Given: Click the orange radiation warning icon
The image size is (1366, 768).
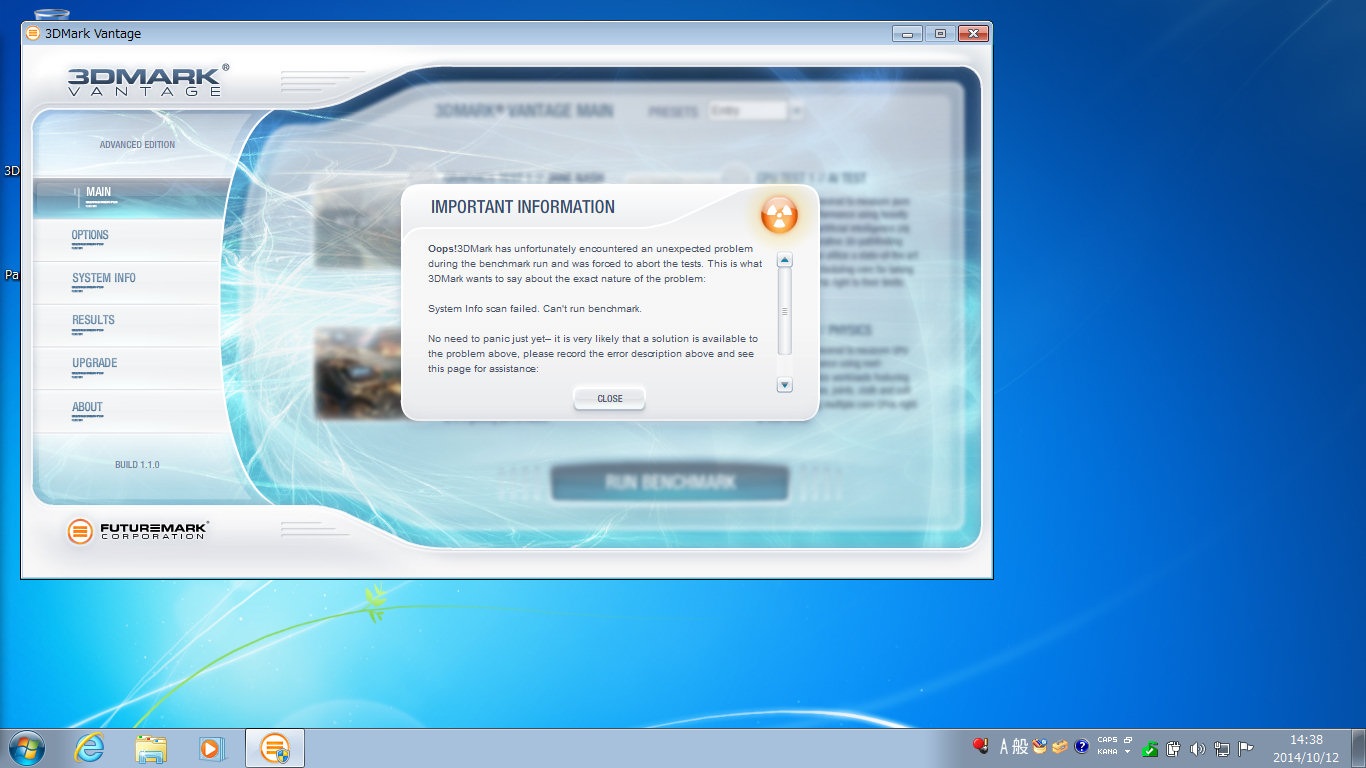Looking at the screenshot, I should (779, 214).
